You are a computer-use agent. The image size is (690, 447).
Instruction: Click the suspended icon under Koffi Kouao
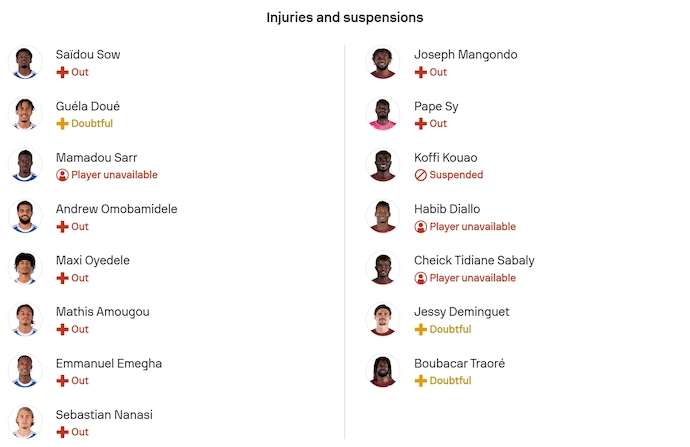421,175
